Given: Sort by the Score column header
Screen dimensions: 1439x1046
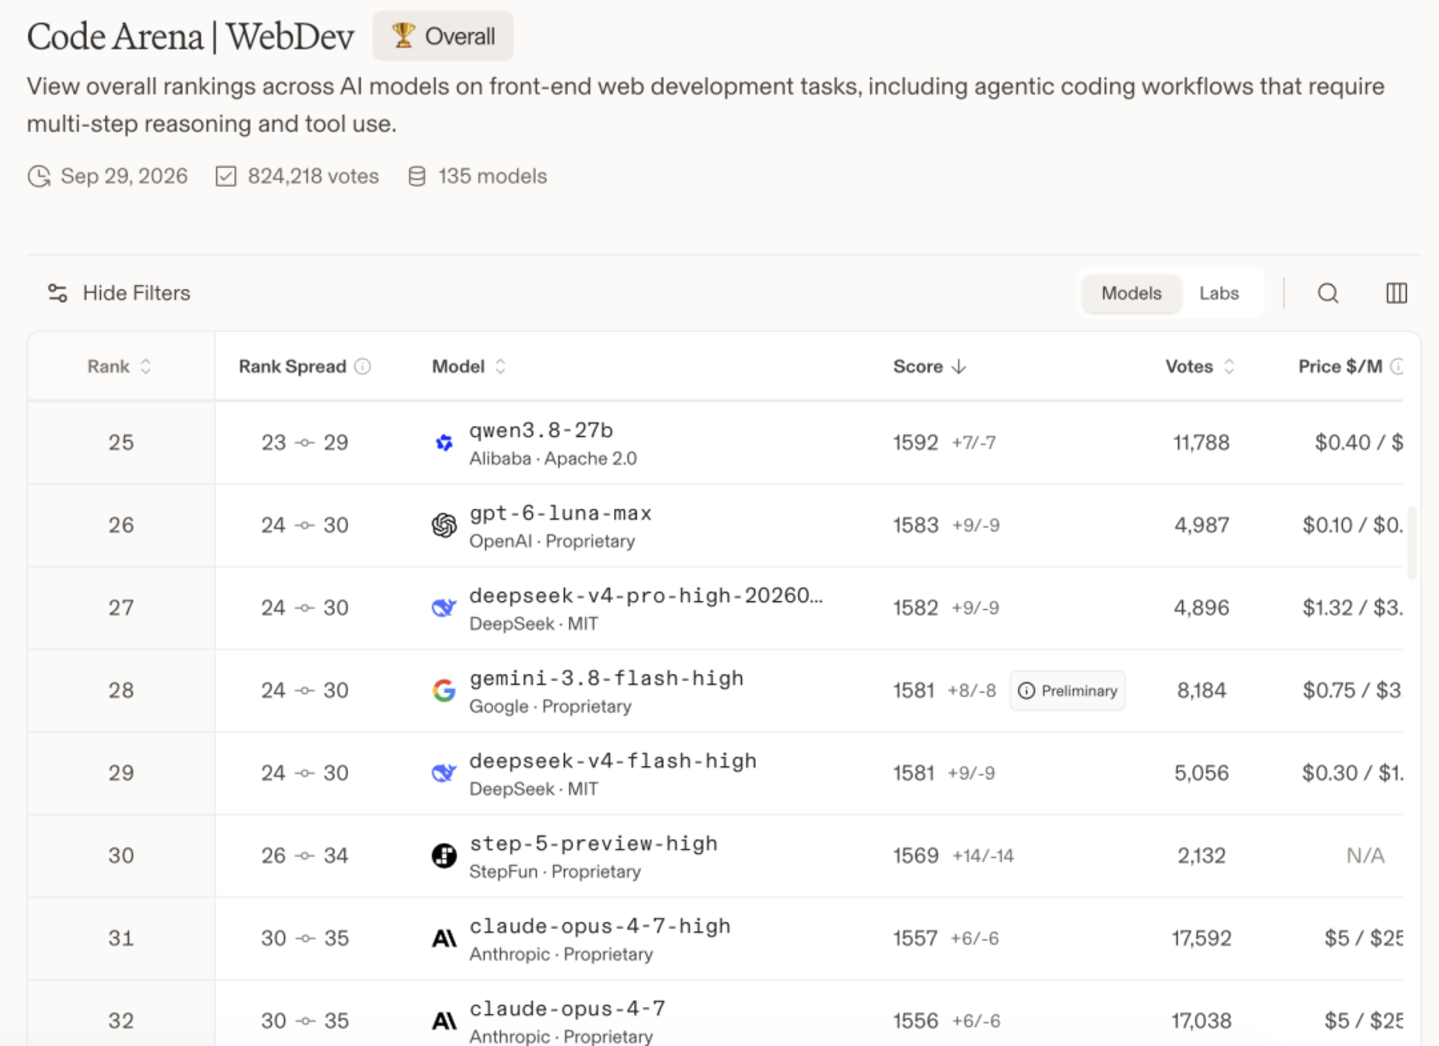Looking at the screenshot, I should [x=930, y=367].
